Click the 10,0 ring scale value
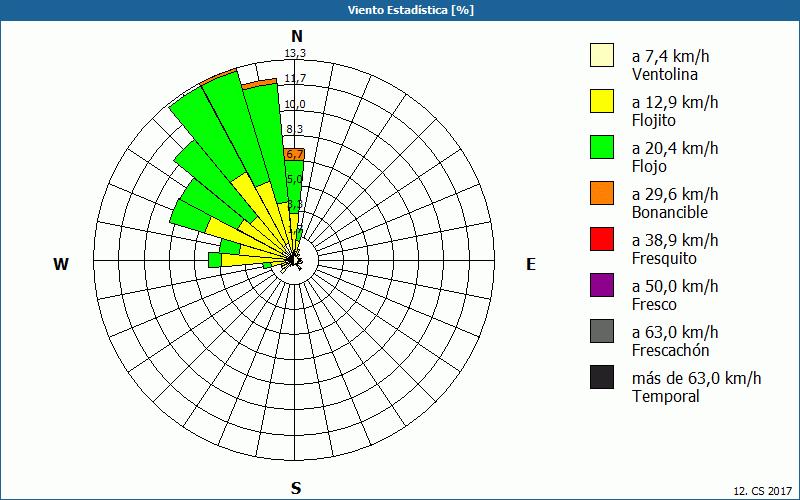This screenshot has width=800, height=500. tap(295, 104)
